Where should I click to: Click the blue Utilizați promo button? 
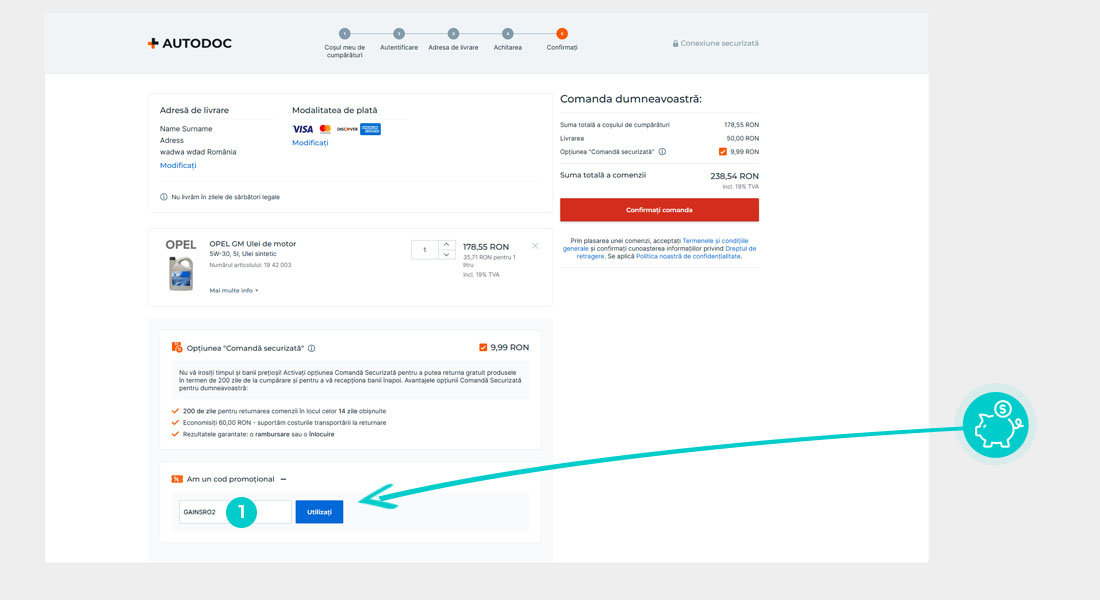319,512
